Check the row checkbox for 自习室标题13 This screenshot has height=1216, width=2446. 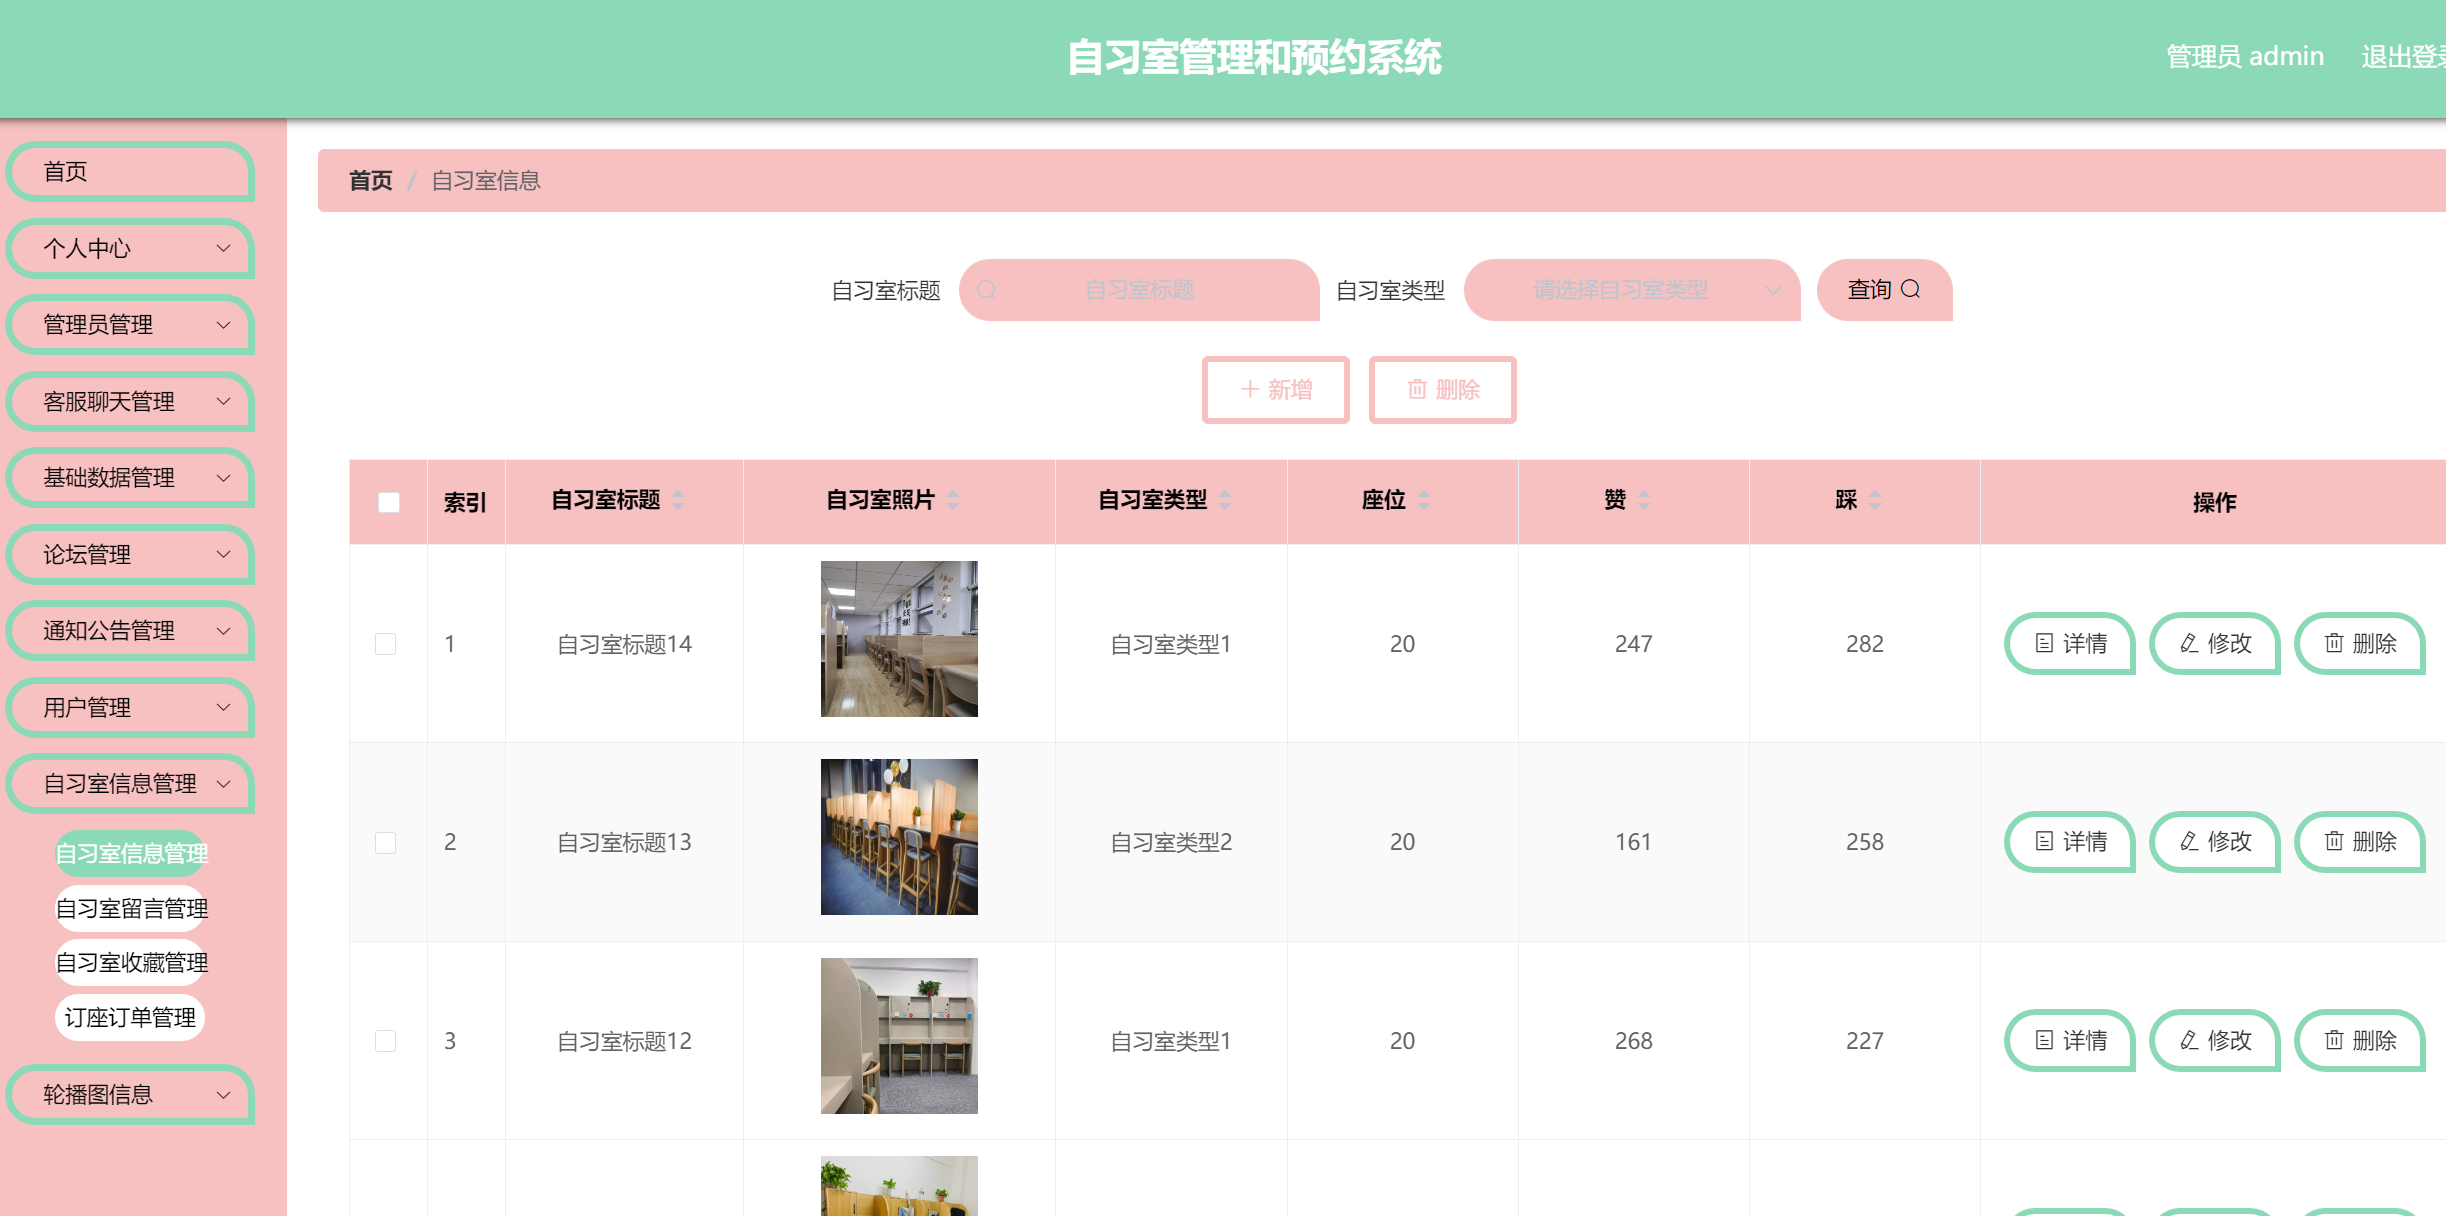point(388,842)
